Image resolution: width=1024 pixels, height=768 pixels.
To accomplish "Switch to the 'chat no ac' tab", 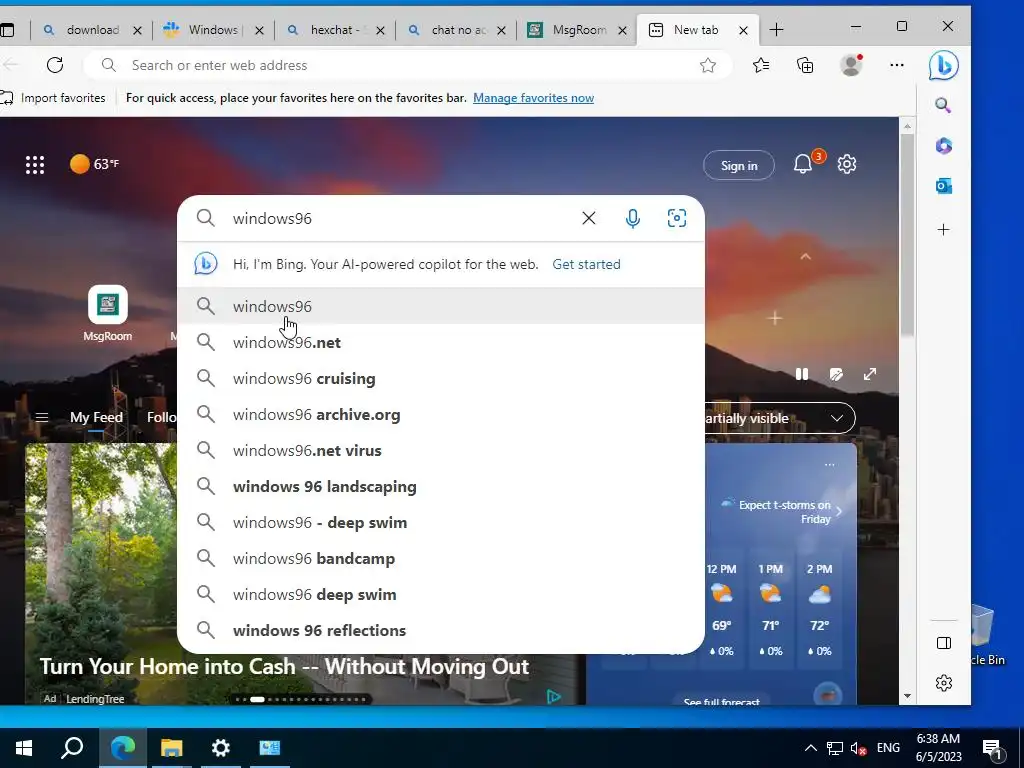I will (455, 30).
